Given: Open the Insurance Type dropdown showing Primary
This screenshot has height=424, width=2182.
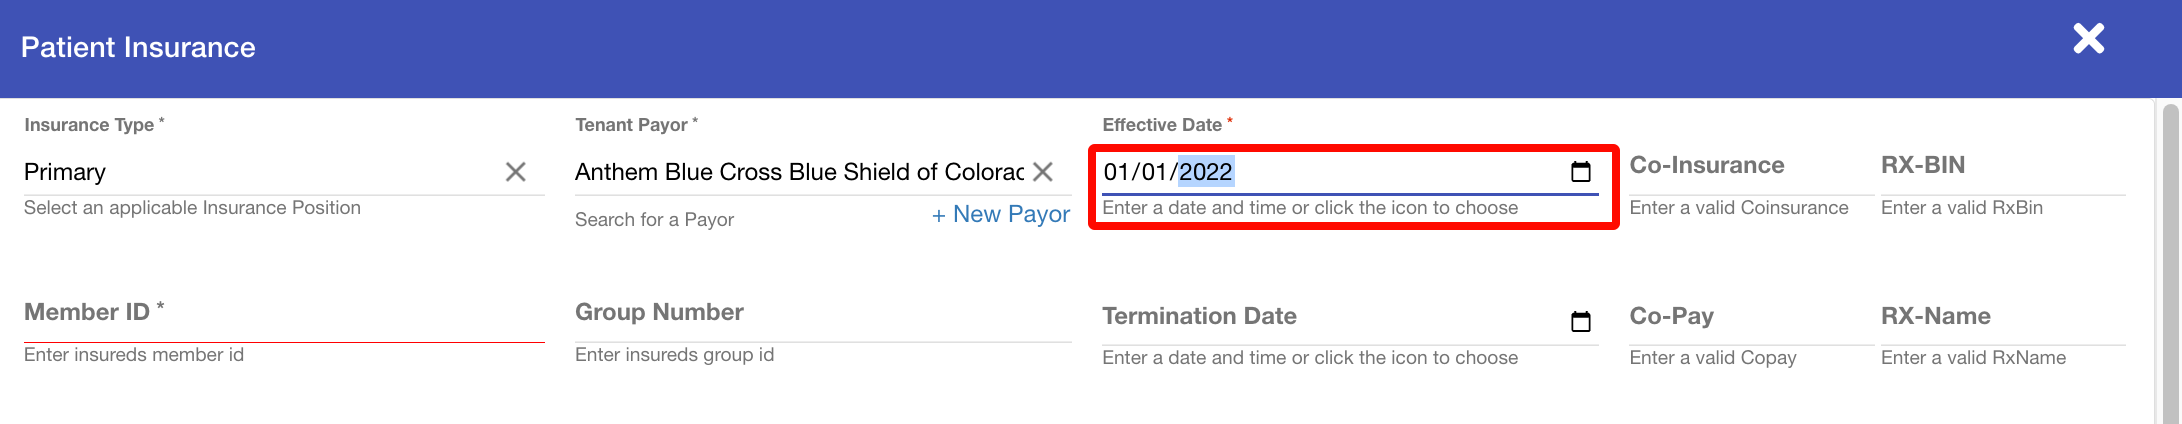Looking at the screenshot, I should 260,172.
